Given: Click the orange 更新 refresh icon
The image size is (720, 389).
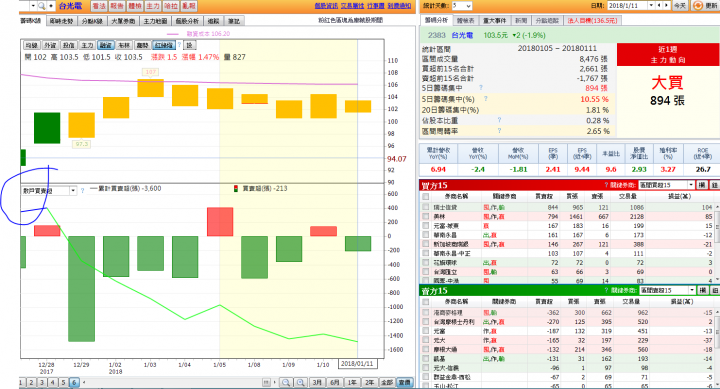Looking at the screenshot, I should (x=698, y=6).
